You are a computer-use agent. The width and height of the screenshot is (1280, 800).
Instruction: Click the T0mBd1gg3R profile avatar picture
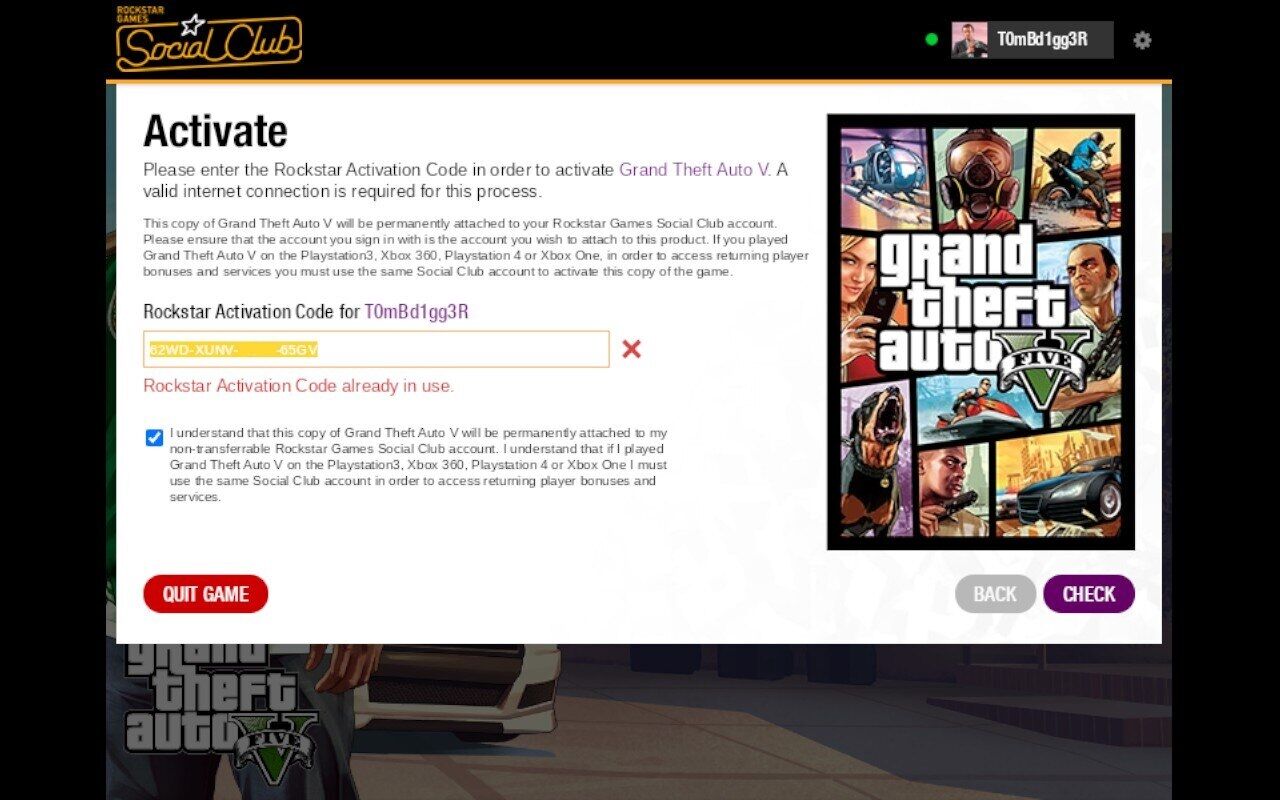pos(969,40)
